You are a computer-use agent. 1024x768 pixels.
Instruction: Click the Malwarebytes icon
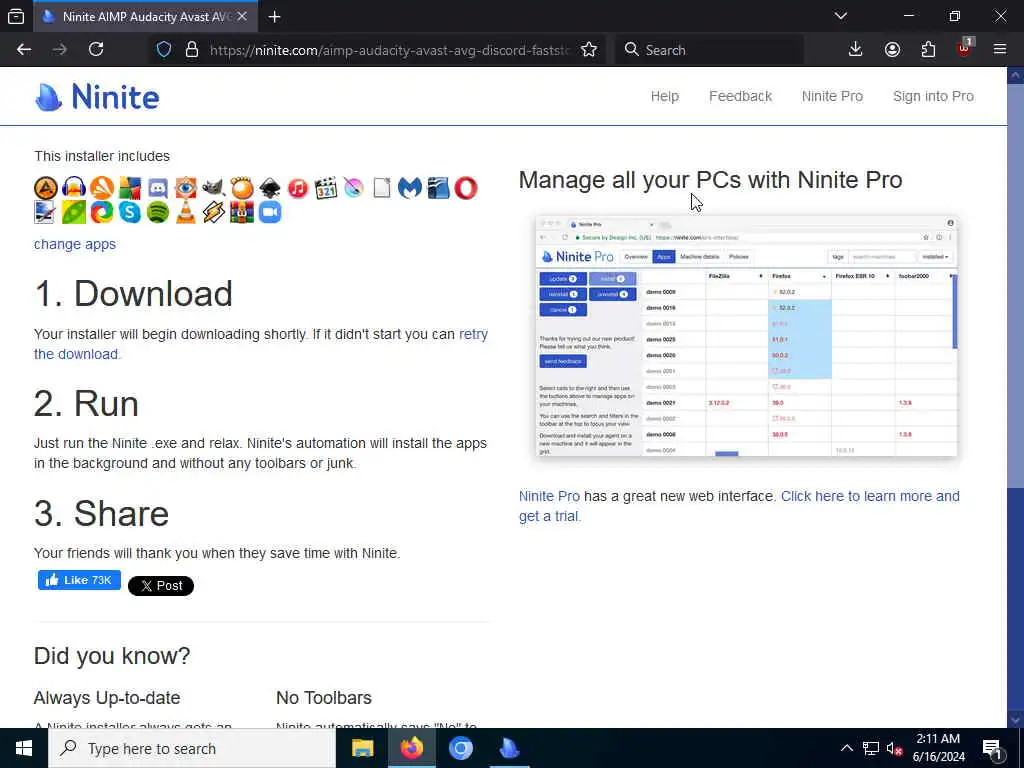410,188
